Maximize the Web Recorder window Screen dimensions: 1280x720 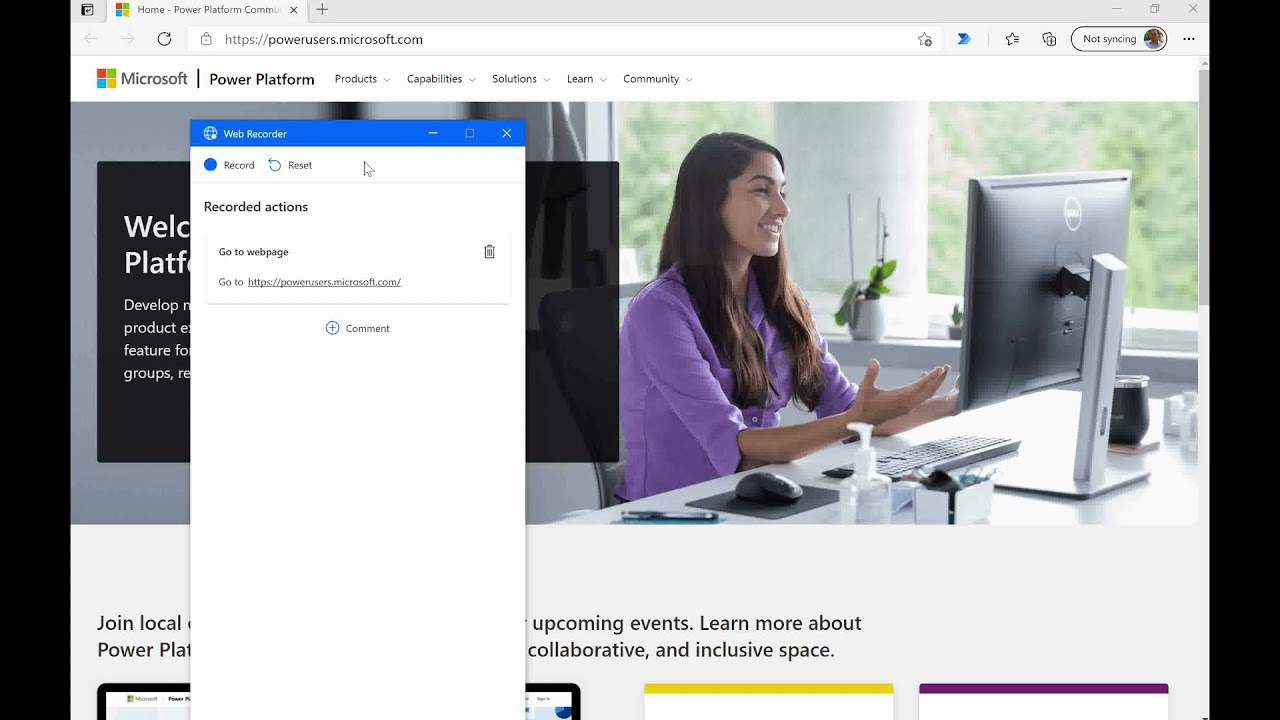tap(470, 133)
